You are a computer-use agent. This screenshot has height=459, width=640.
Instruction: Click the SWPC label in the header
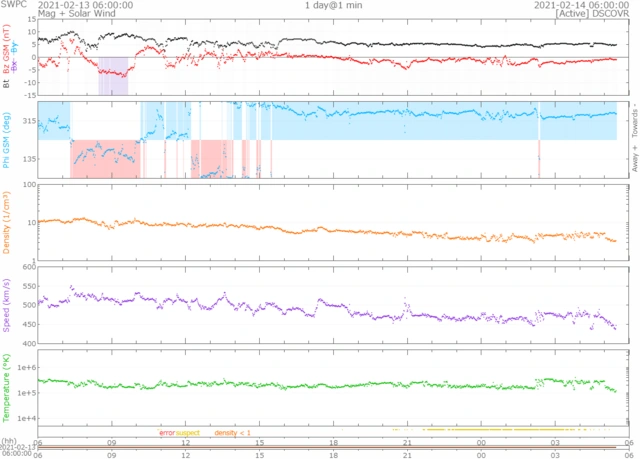[13, 4]
